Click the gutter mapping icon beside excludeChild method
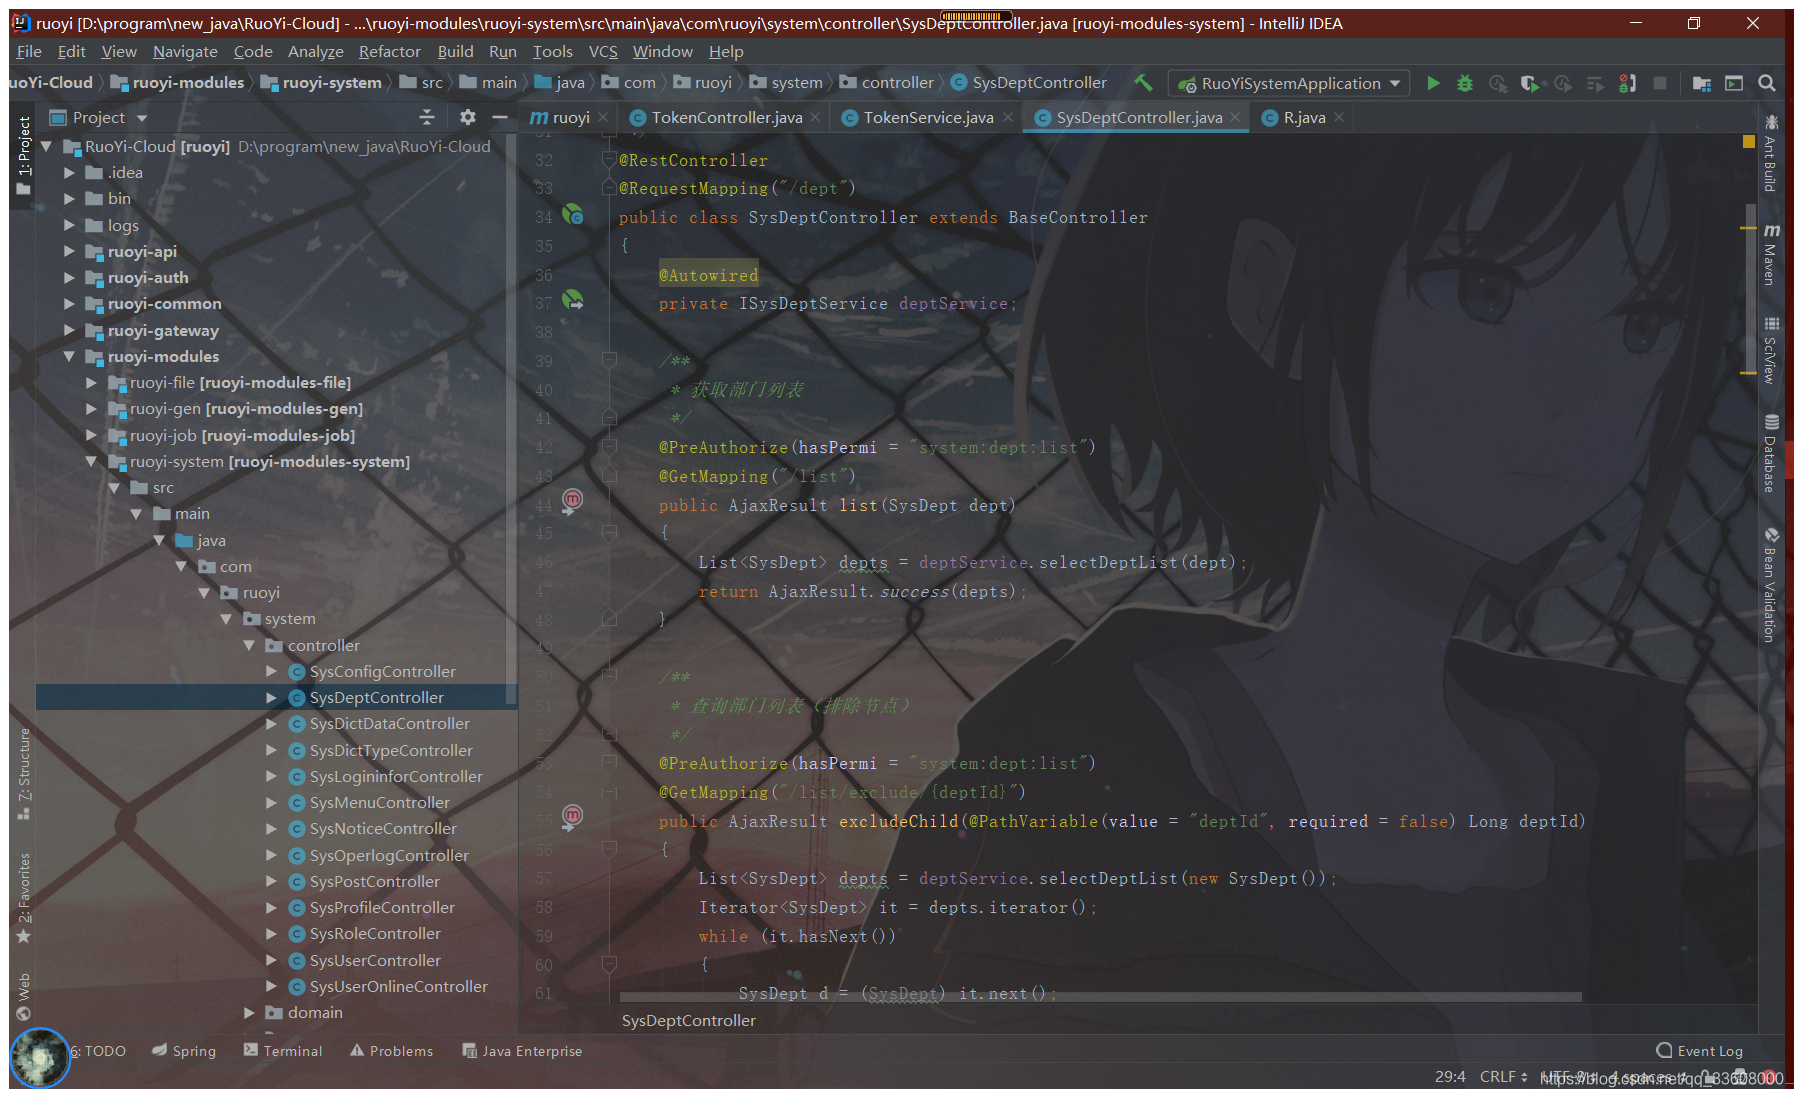Viewport: 1794px width, 1098px height. tap(572, 817)
